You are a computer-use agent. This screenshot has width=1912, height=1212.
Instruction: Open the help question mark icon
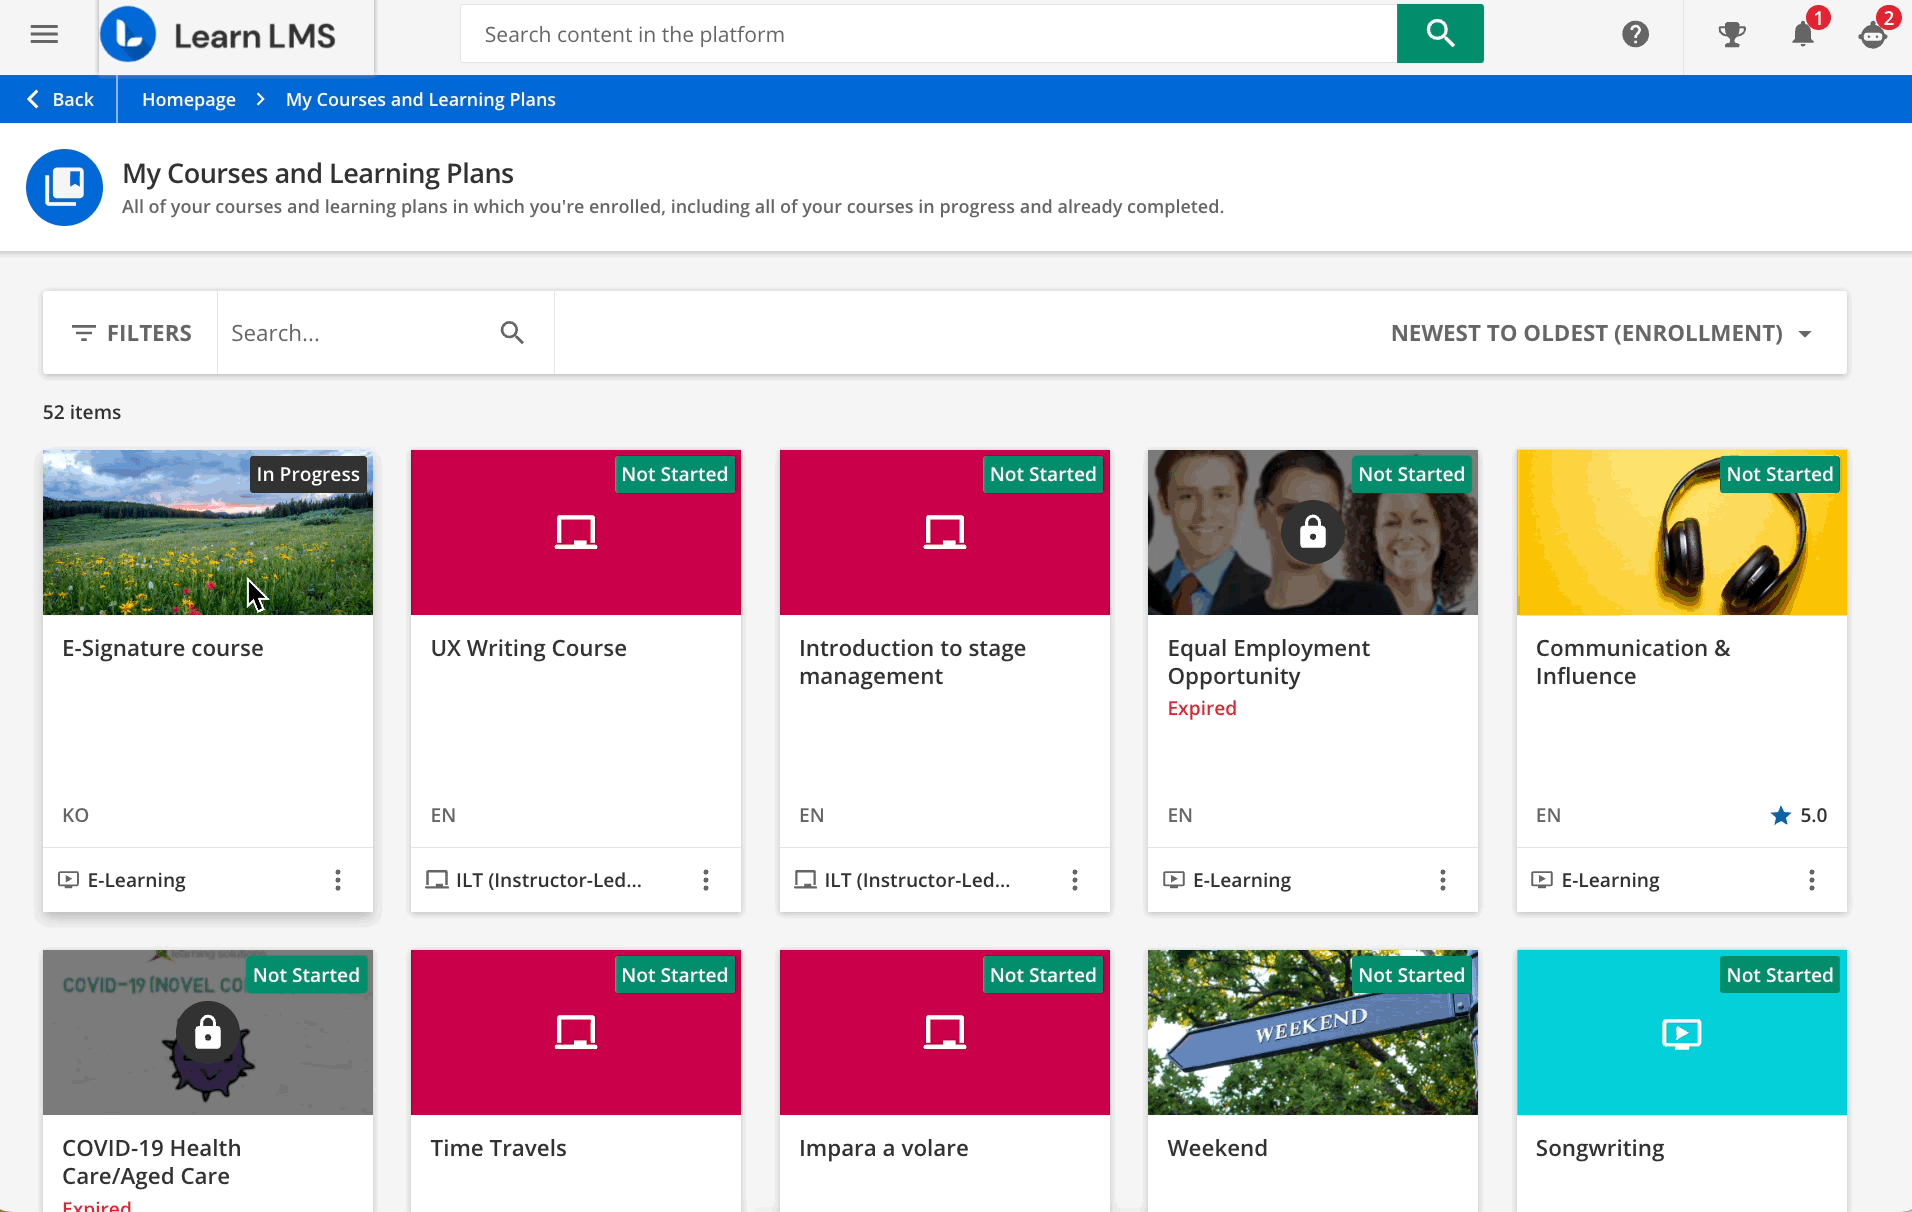tap(1635, 34)
